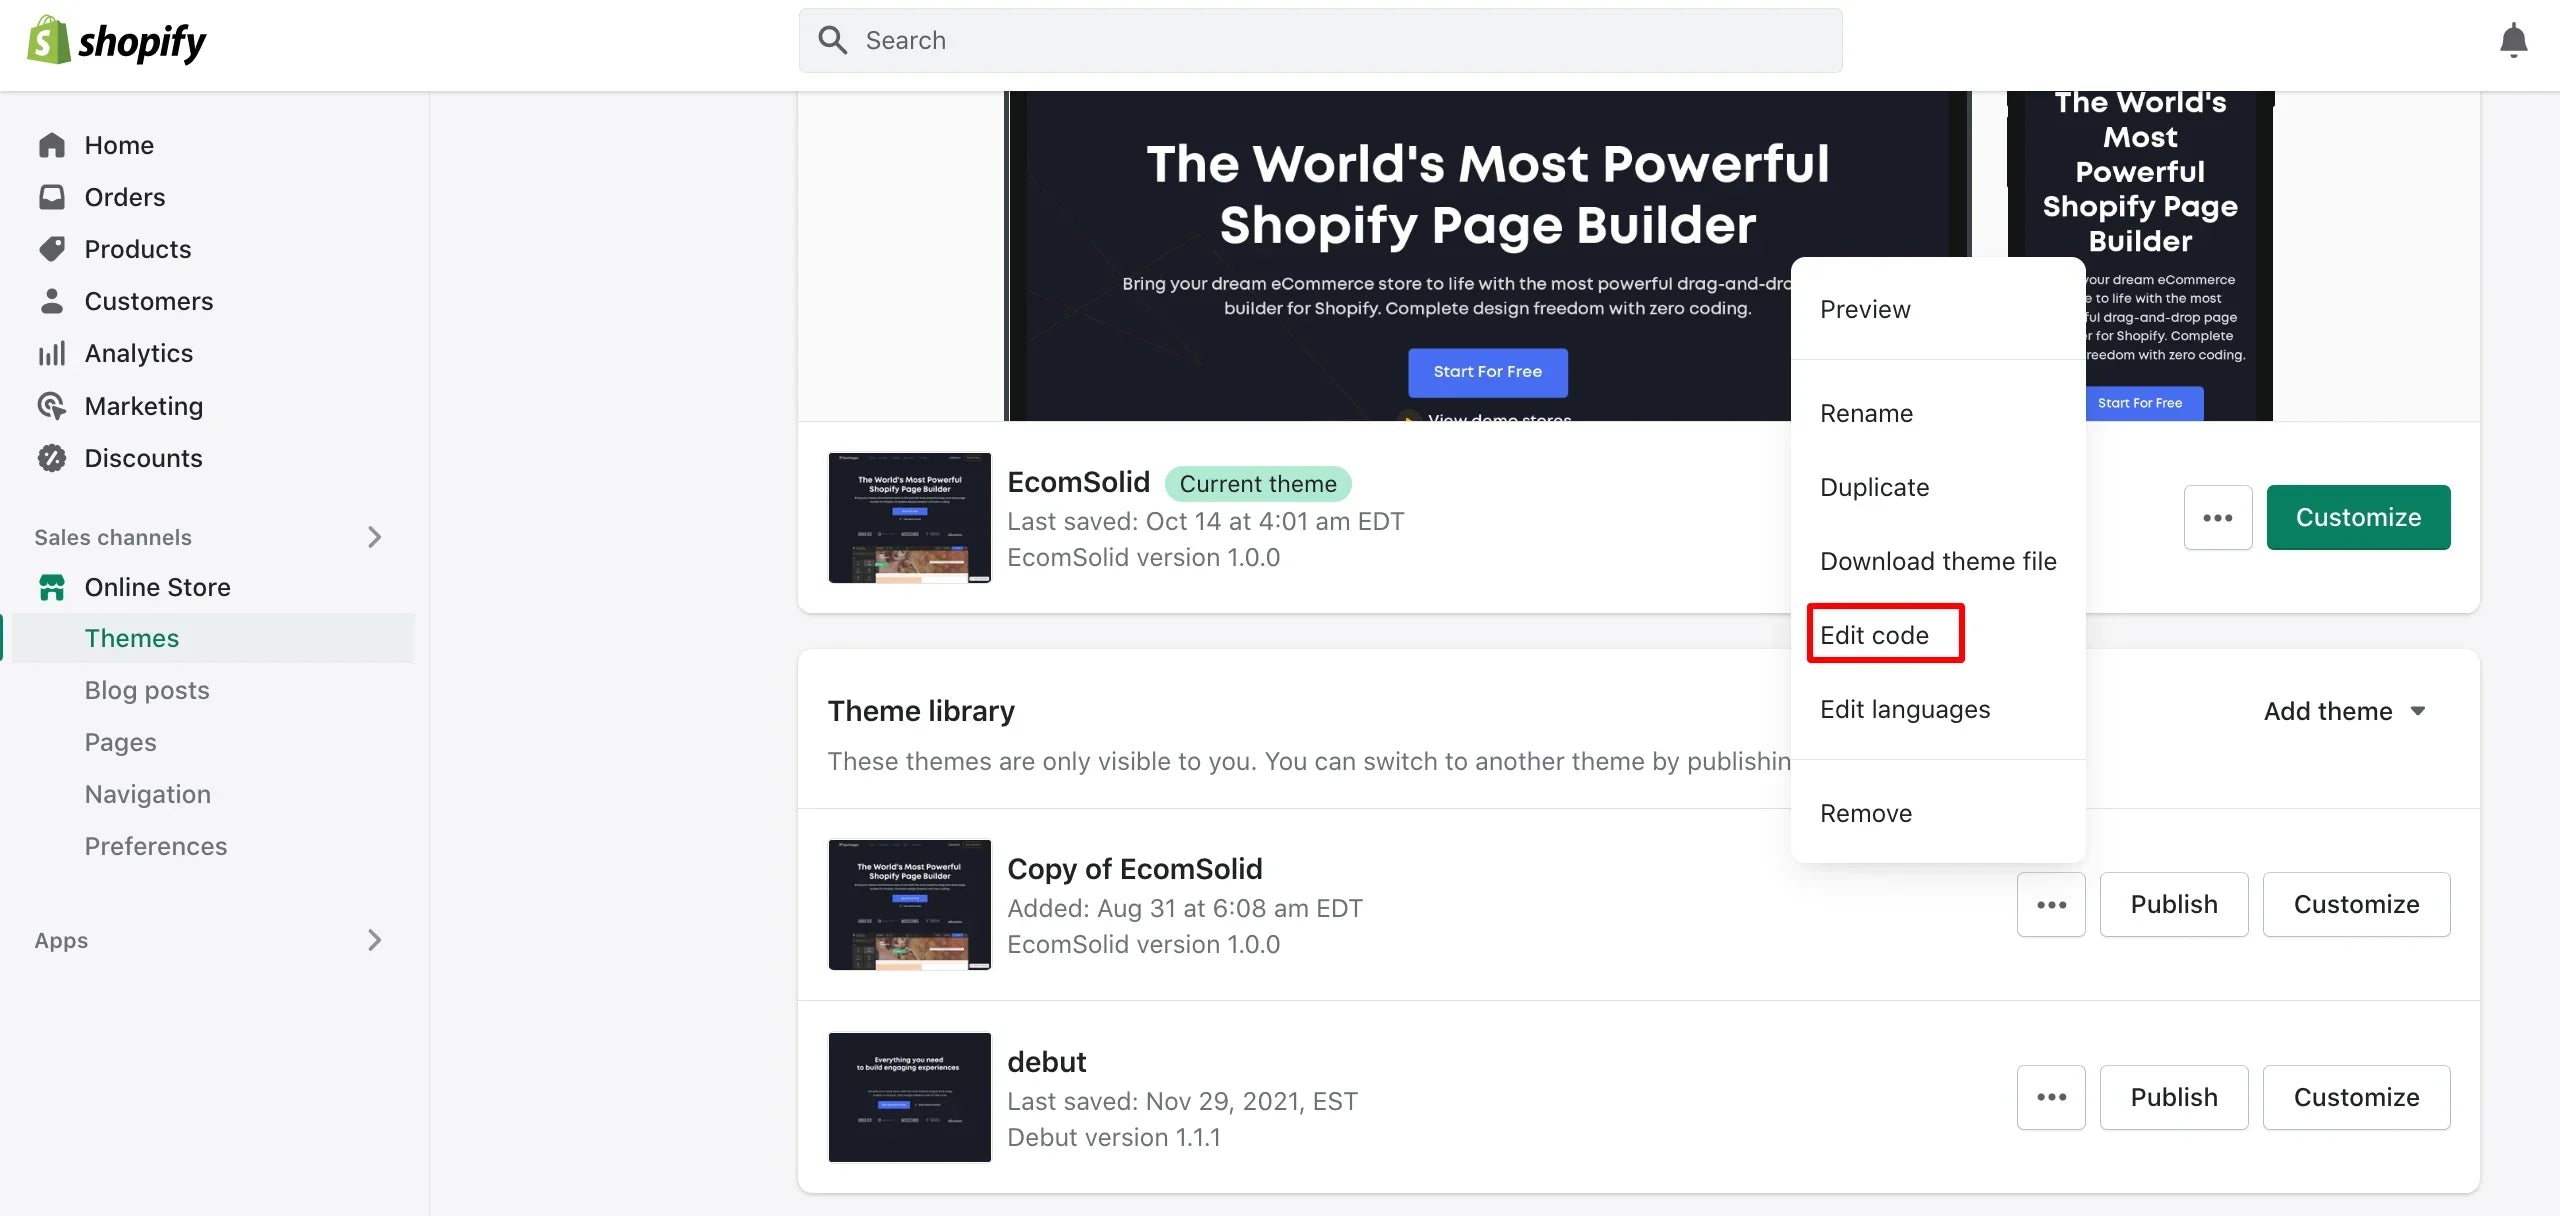Click the debut theme title
2560x1216 pixels.
point(1046,1061)
